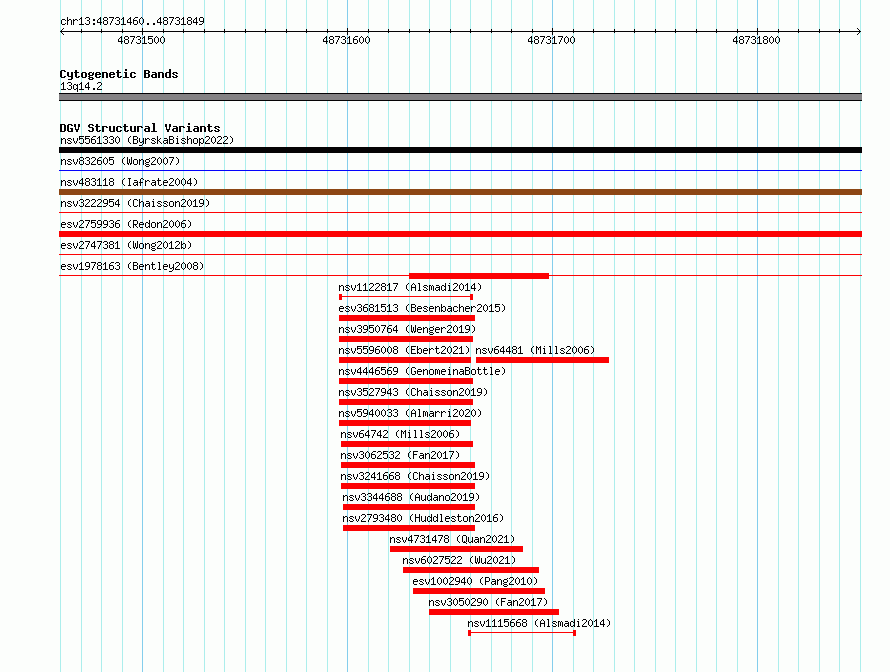Select the red bar under nsv64481
The height and width of the screenshot is (672, 890).
pos(542,360)
